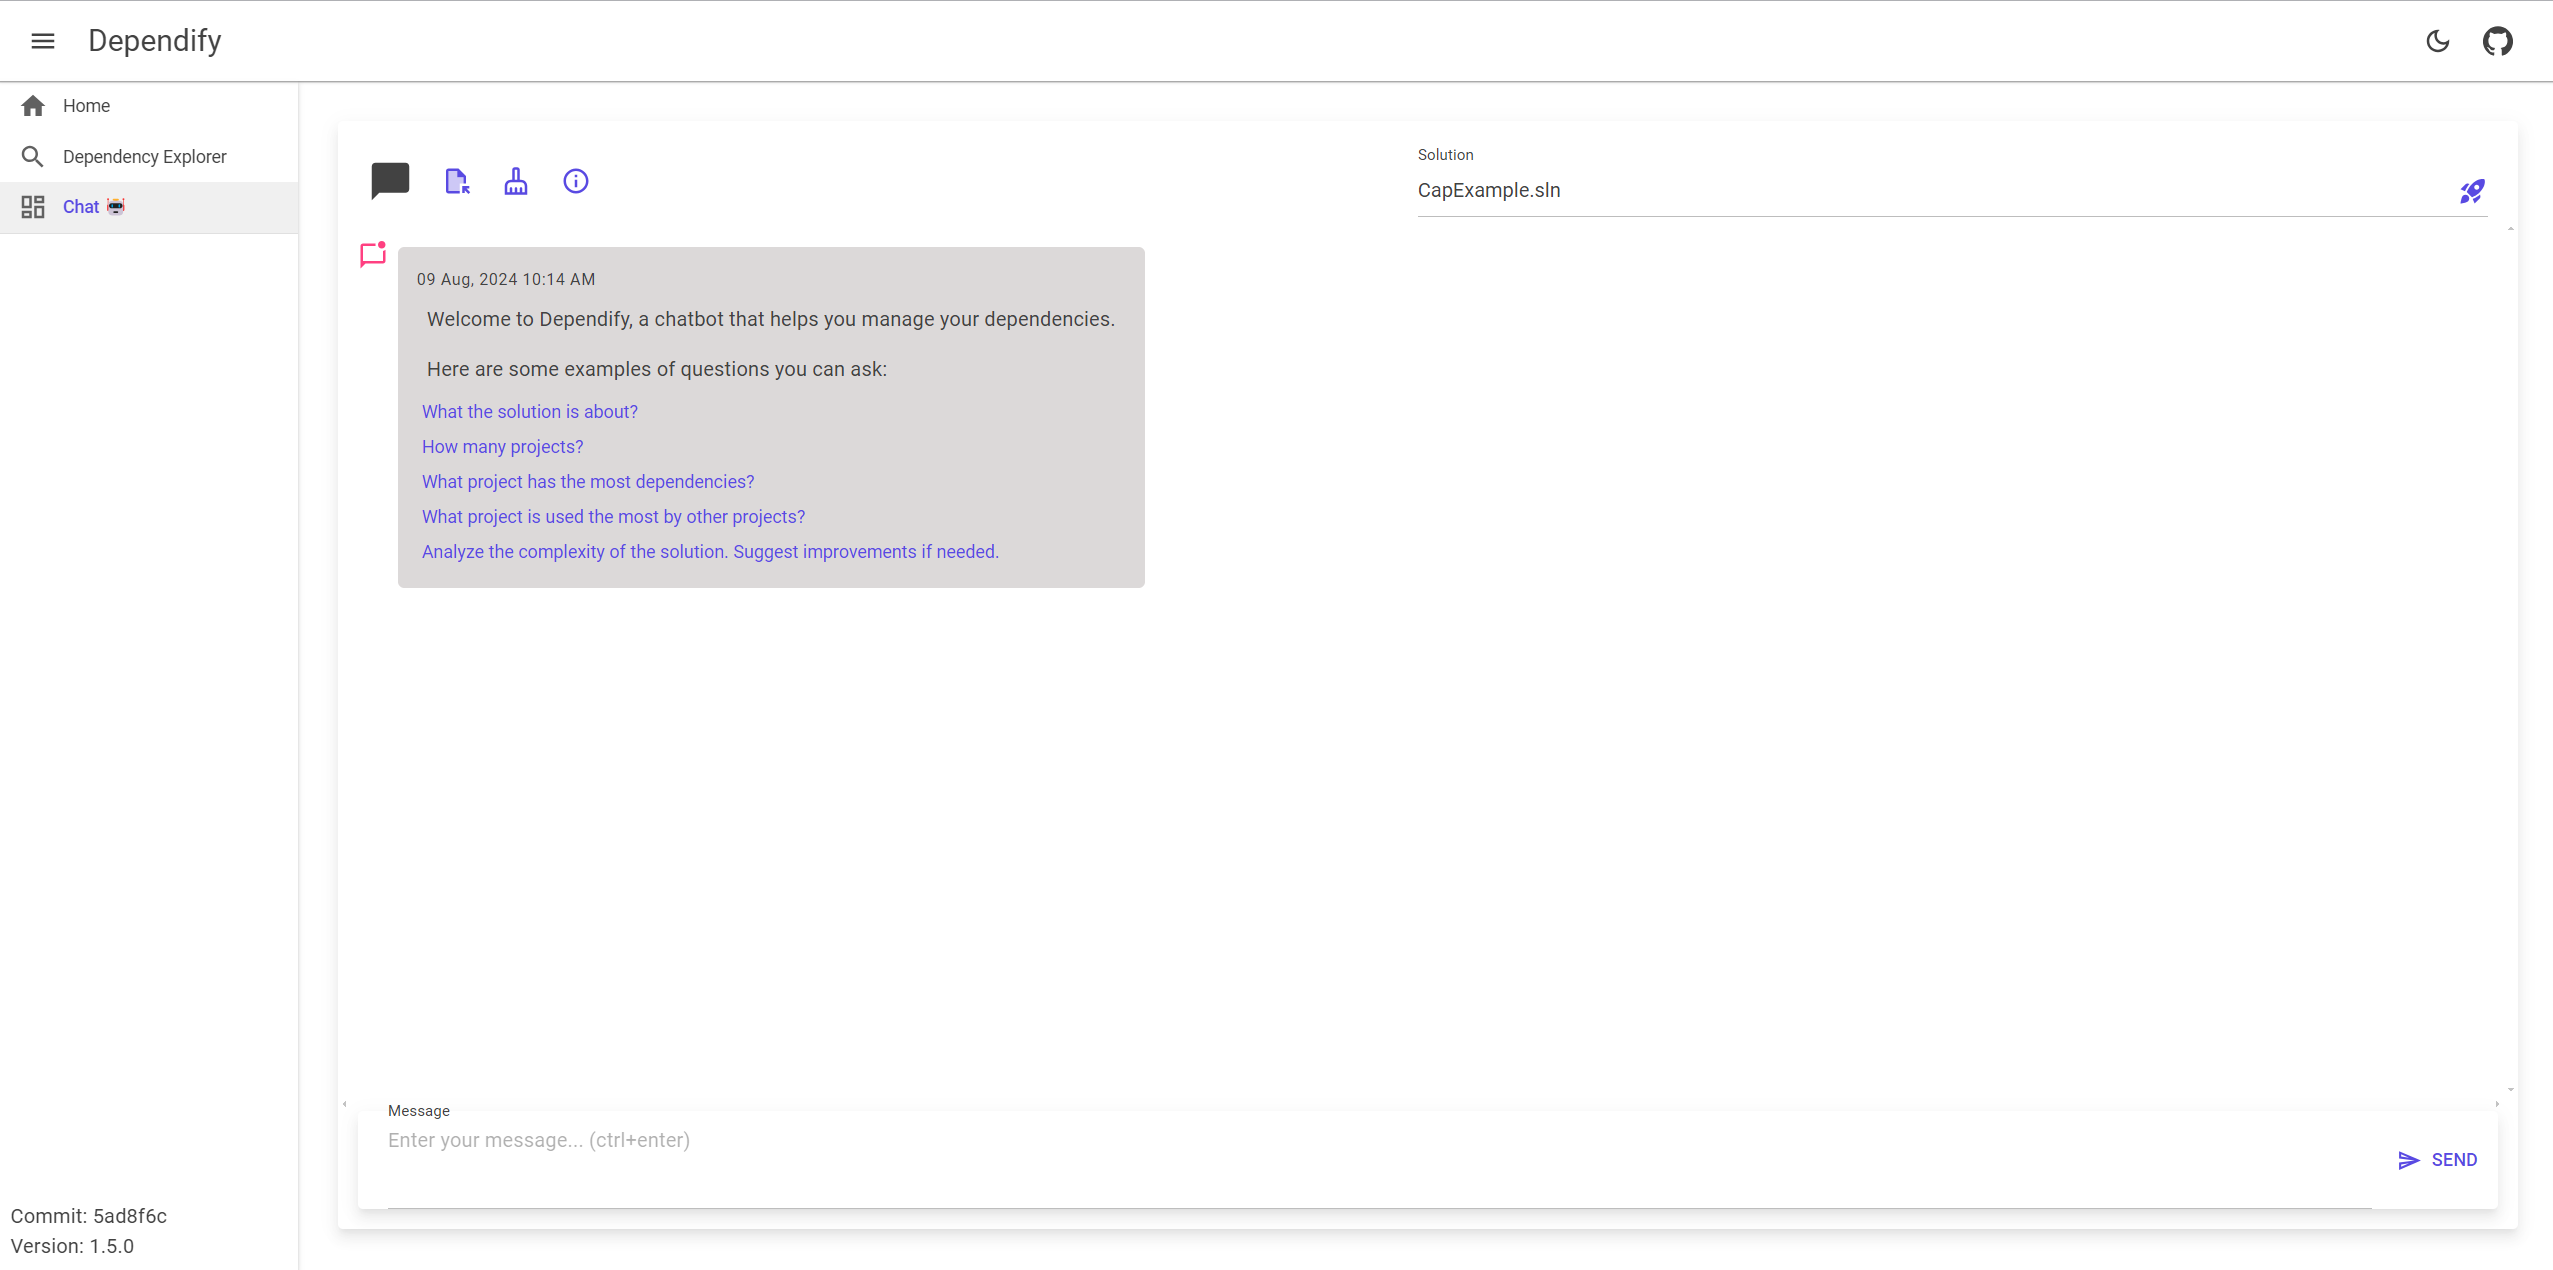Click 'What the solution is about?' link
Image resolution: width=2553 pixels, height=1270 pixels.
coord(528,410)
